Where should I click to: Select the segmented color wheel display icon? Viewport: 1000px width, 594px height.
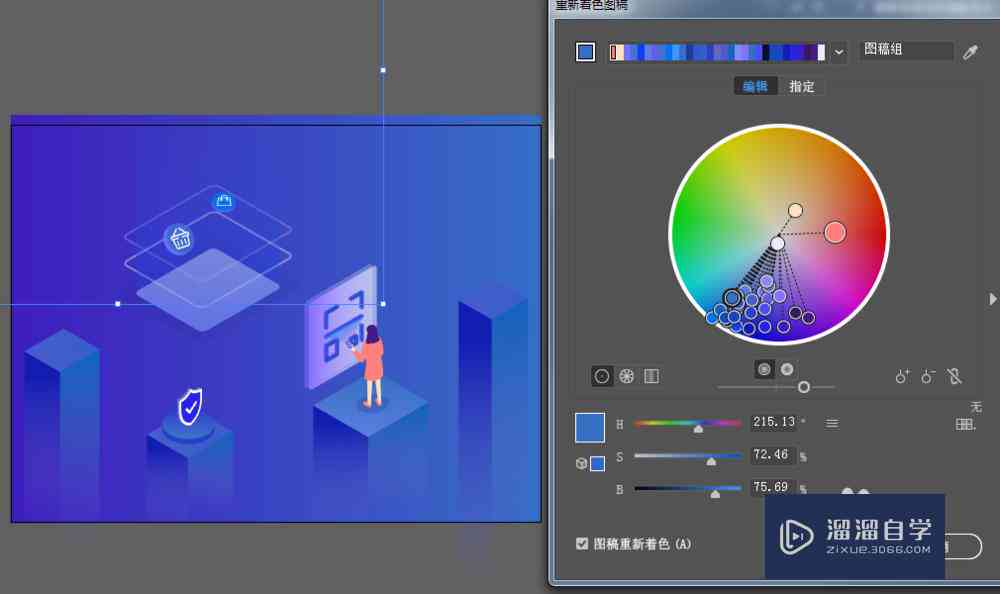(626, 376)
